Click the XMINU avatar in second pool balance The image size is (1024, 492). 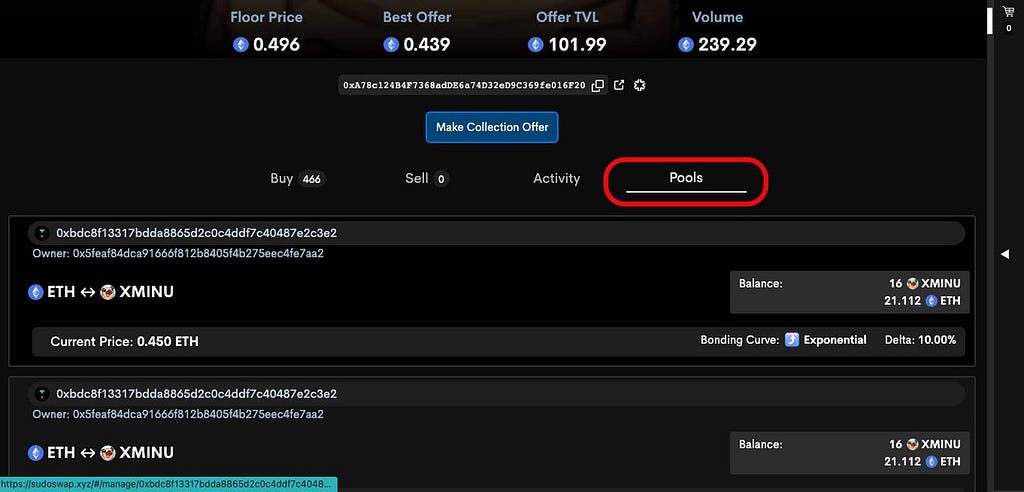coord(912,444)
